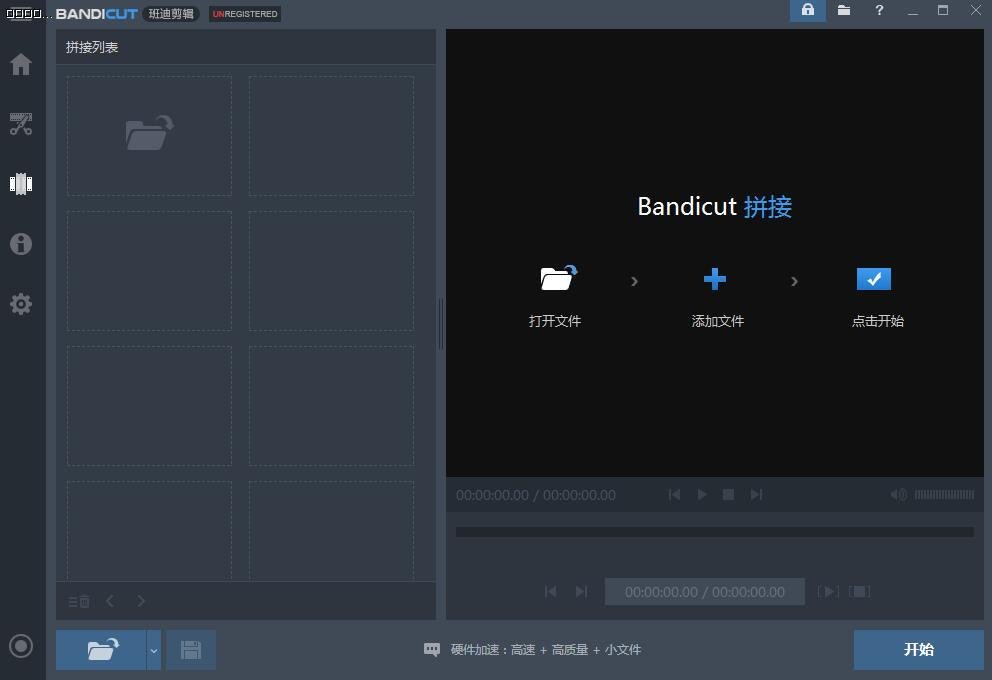Click bracketed stop icon right of time field
The image size is (992, 680).
[859, 591]
